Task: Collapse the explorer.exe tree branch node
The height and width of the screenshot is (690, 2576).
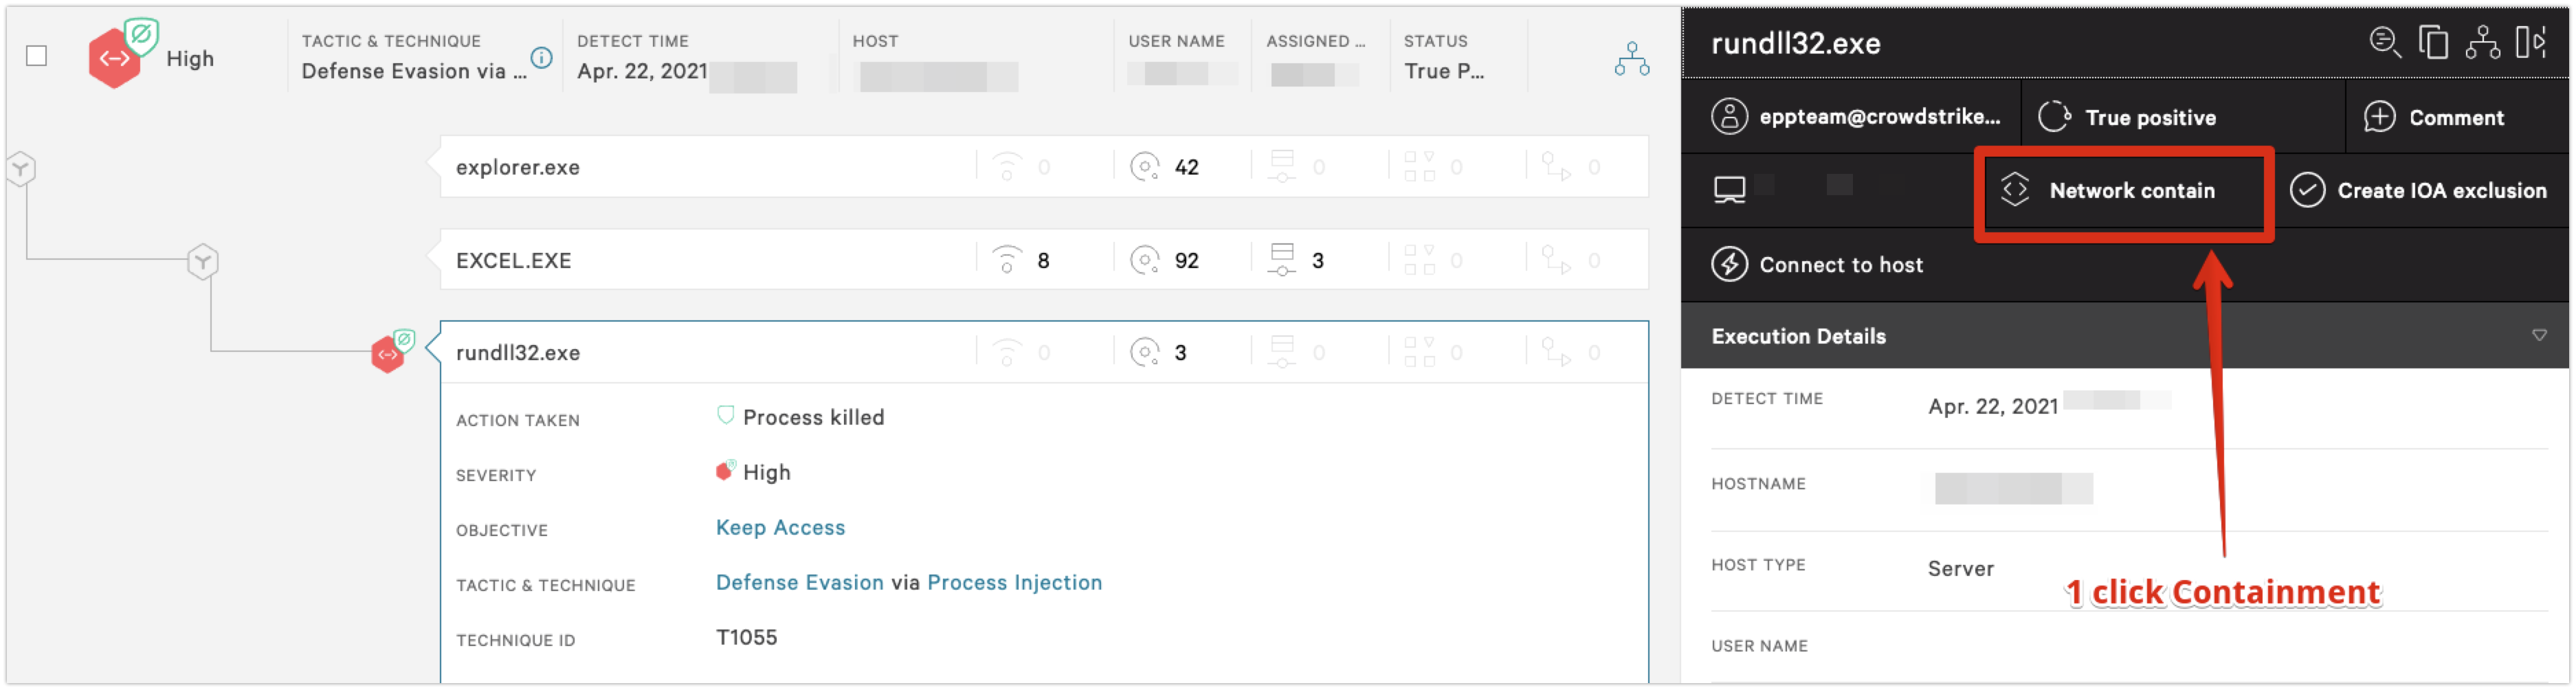Action: [x=21, y=169]
